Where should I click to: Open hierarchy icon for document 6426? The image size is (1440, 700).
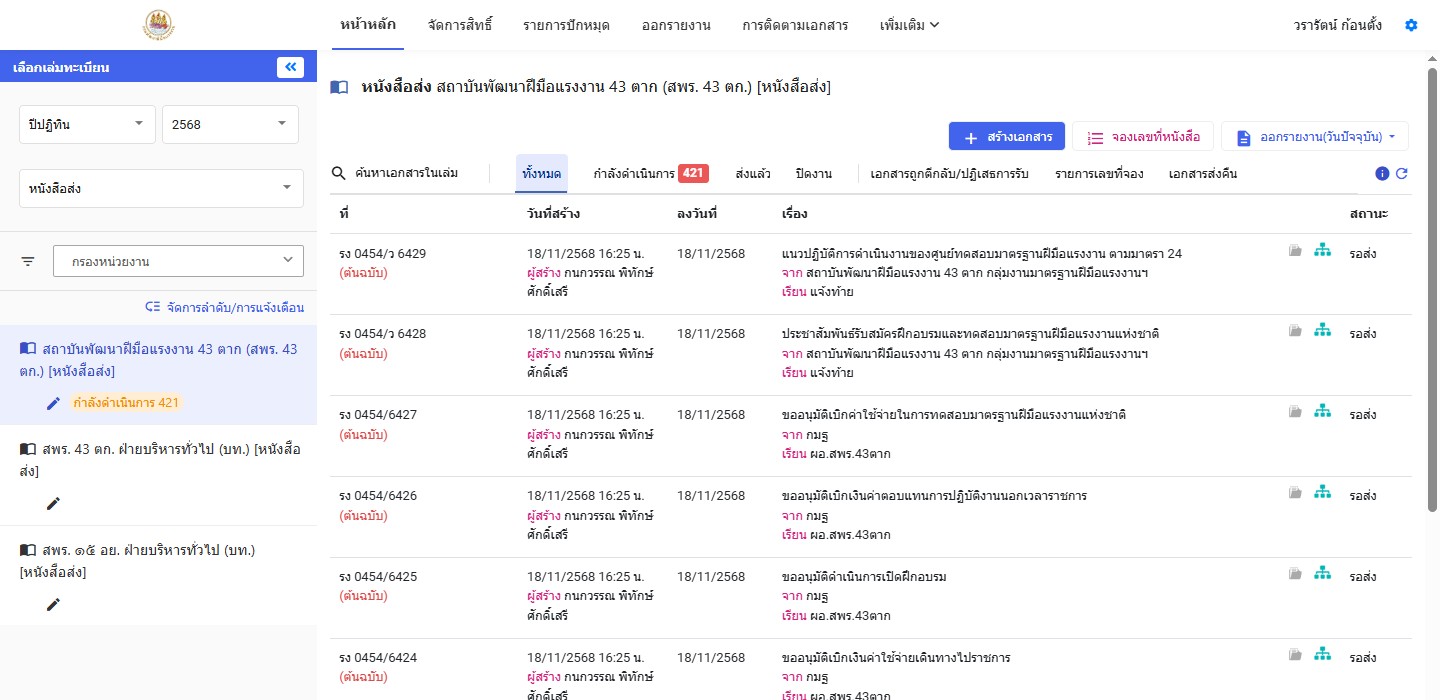click(1322, 491)
